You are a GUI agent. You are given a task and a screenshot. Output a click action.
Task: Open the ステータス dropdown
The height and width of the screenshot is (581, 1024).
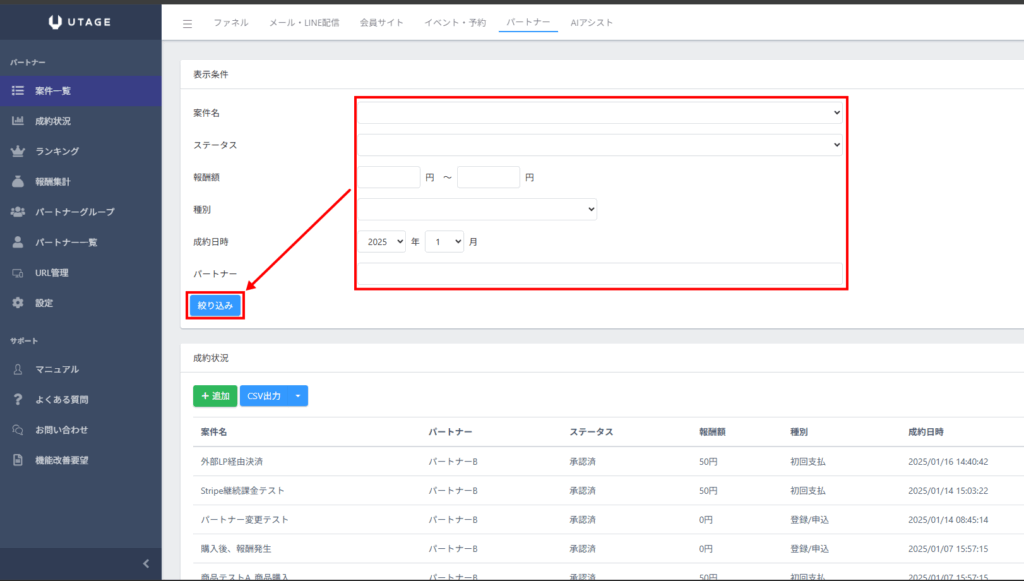tap(600, 145)
